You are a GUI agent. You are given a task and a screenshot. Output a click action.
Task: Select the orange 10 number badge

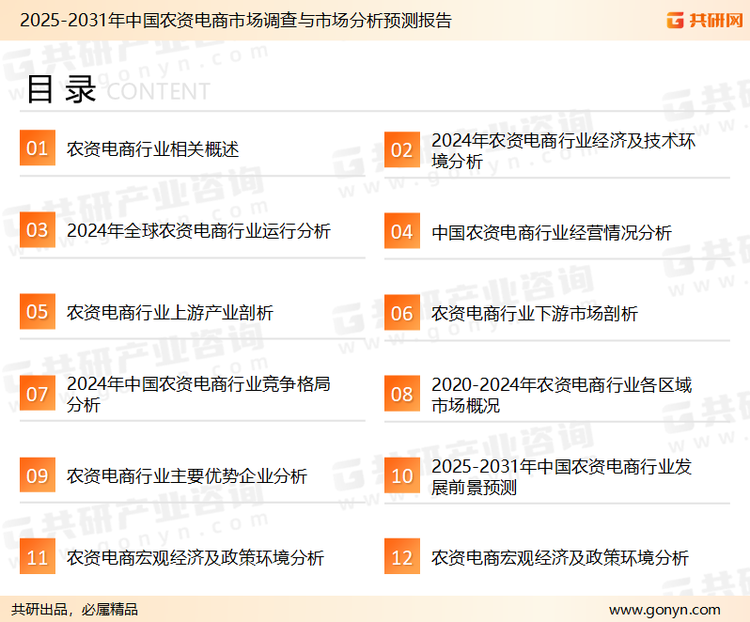[402, 476]
